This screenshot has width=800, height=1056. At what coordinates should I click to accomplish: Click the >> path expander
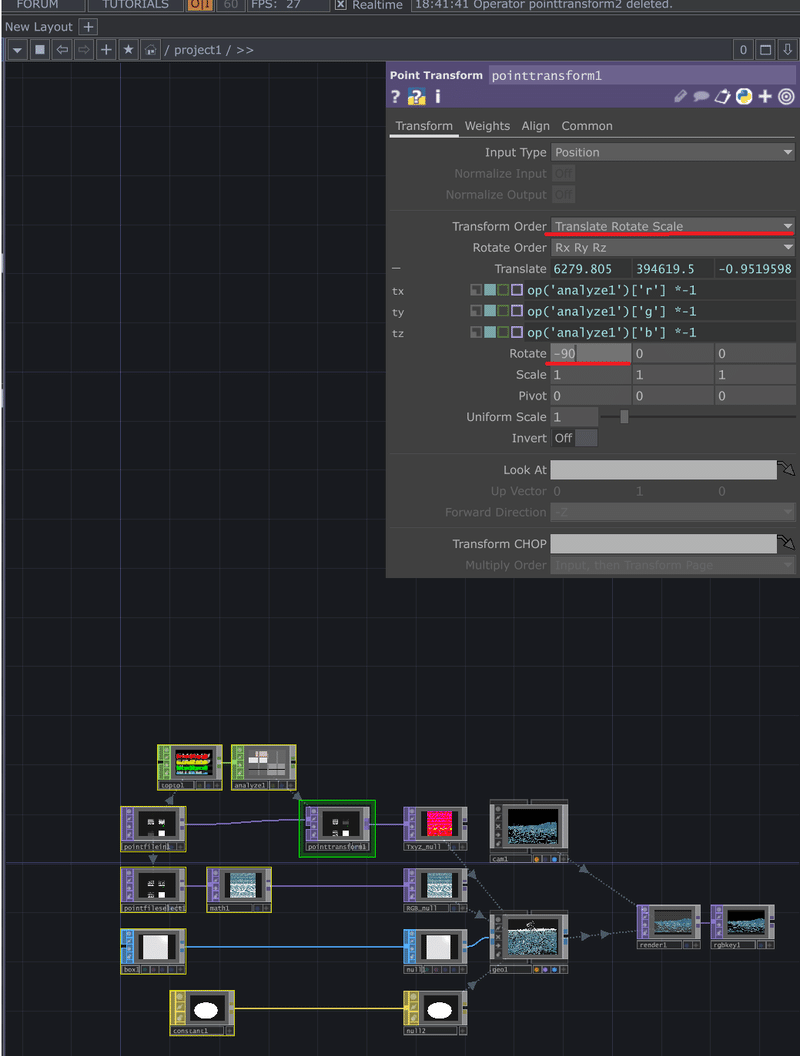(x=245, y=50)
